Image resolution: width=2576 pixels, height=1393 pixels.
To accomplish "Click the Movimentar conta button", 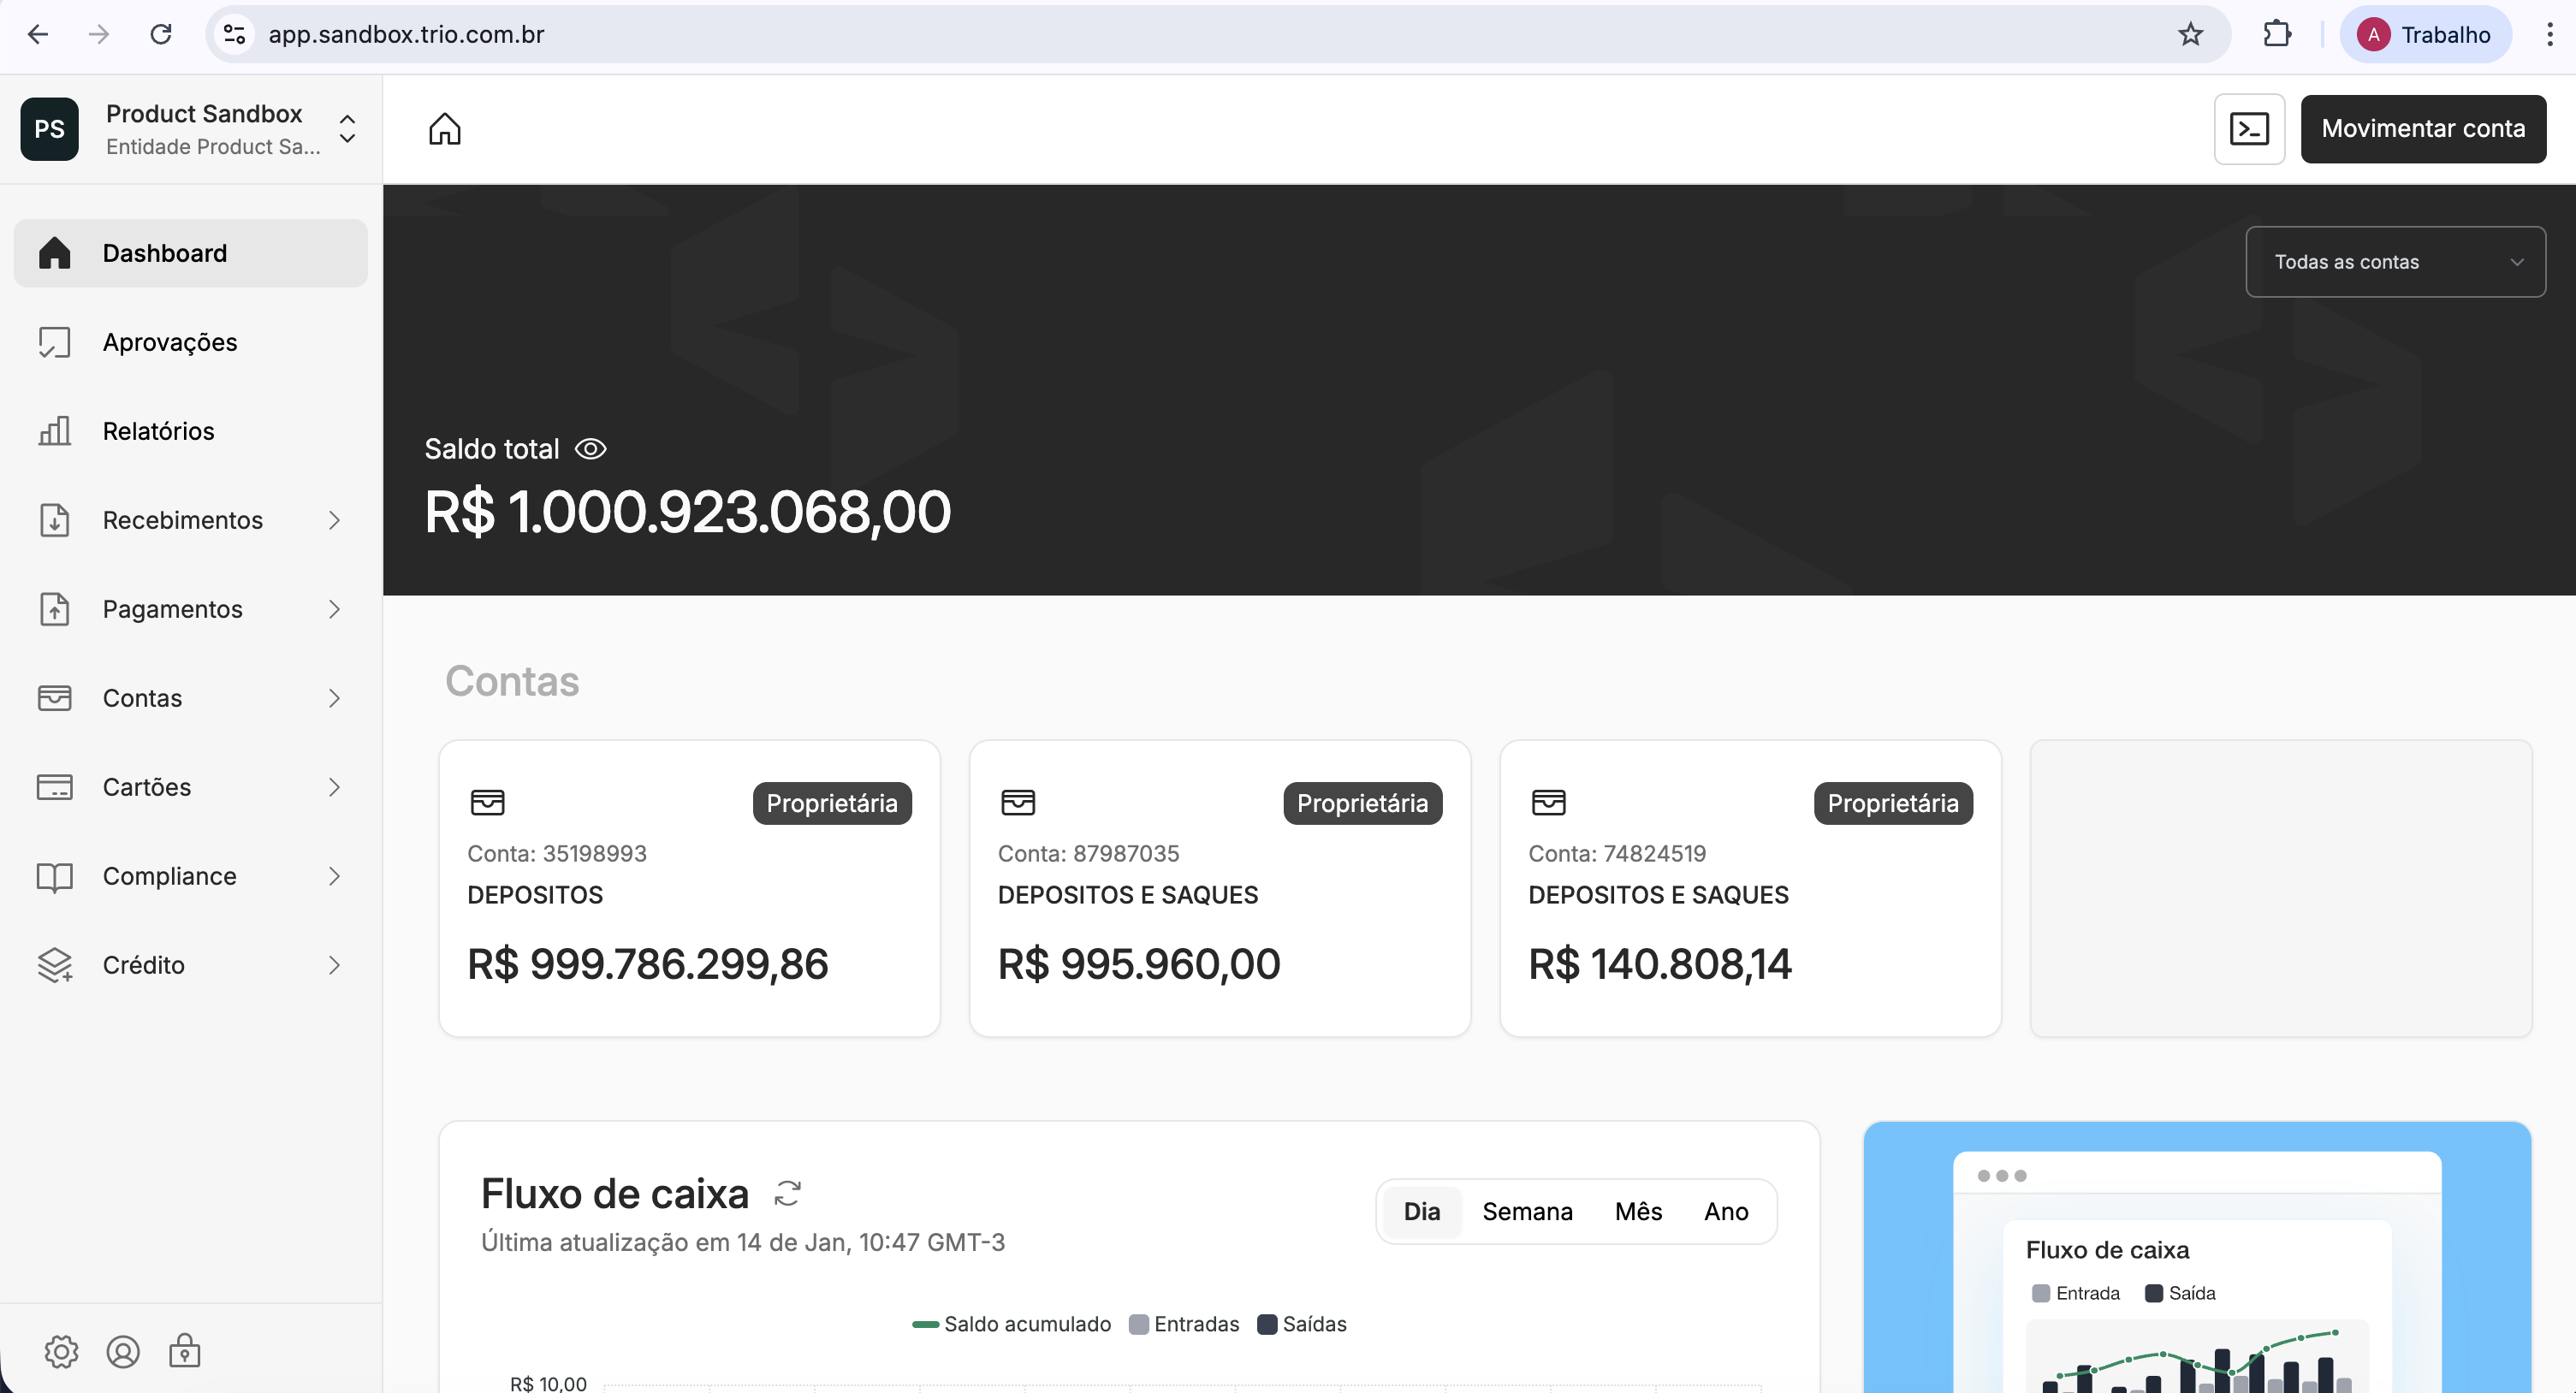I will [2424, 129].
